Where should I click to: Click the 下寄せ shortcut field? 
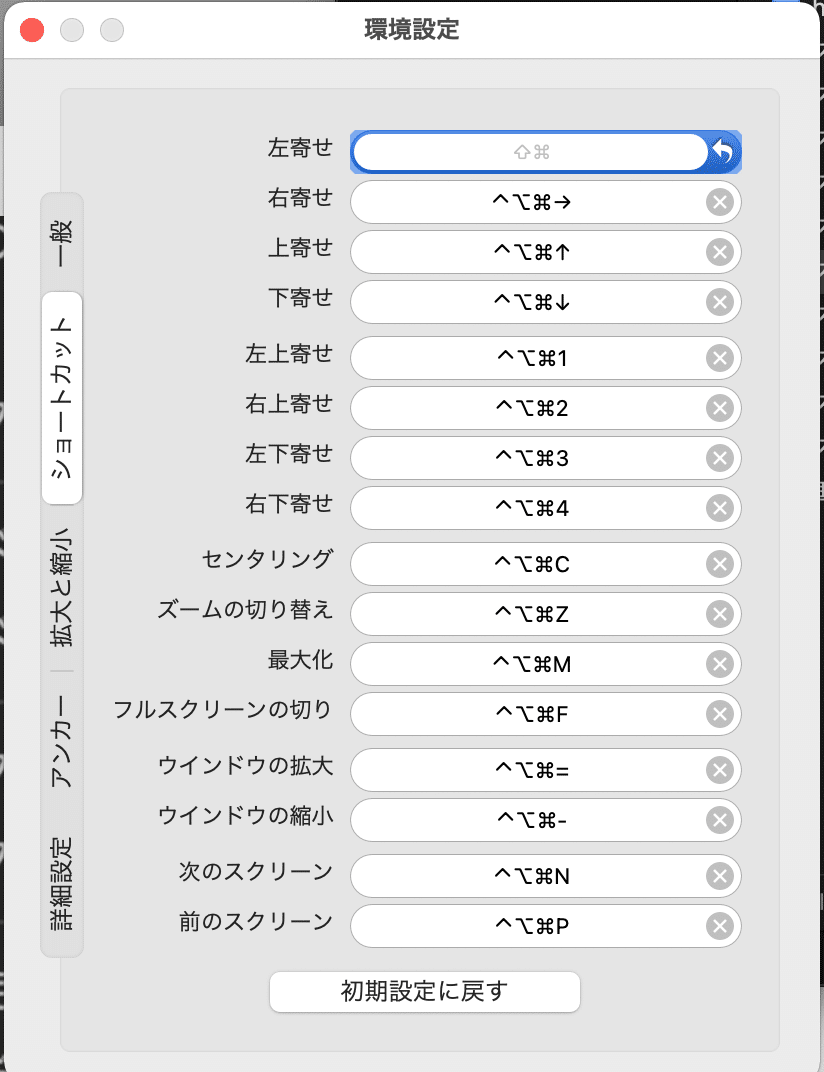530,302
